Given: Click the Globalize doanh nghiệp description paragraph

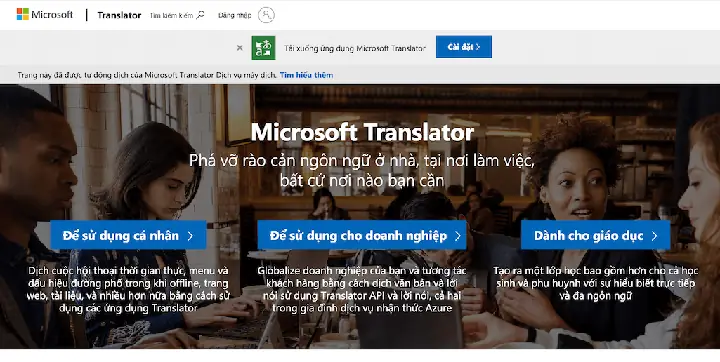Looking at the screenshot, I should [x=362, y=289].
